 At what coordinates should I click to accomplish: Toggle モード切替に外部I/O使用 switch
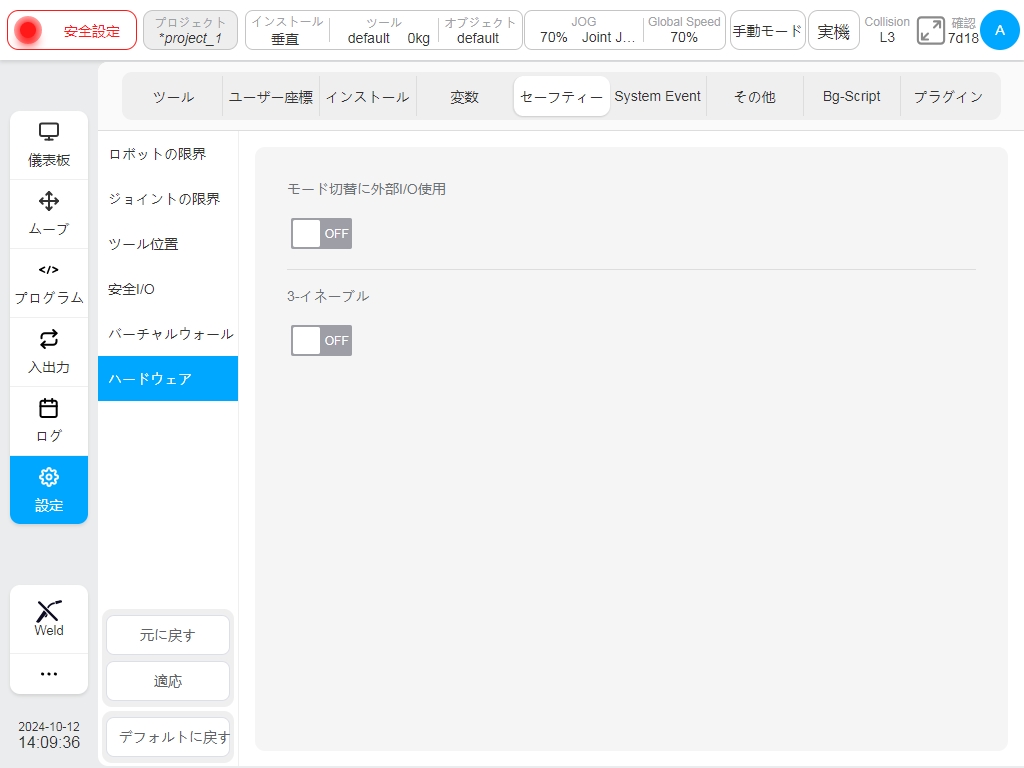(x=321, y=233)
